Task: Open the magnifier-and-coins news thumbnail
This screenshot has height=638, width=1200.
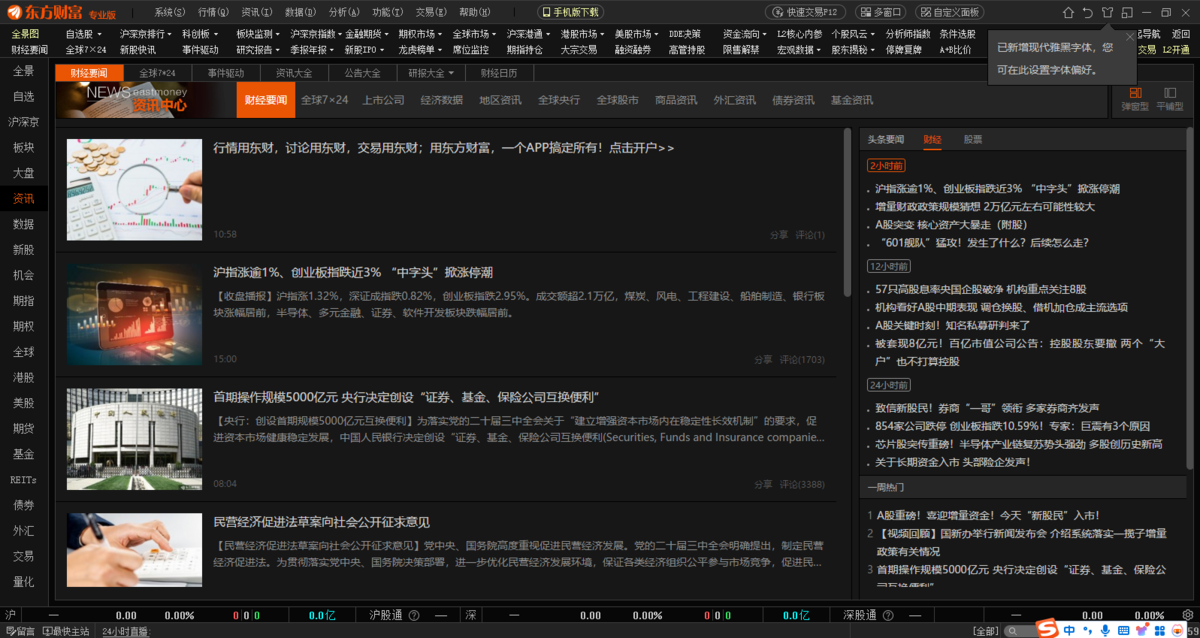Action: click(134, 188)
